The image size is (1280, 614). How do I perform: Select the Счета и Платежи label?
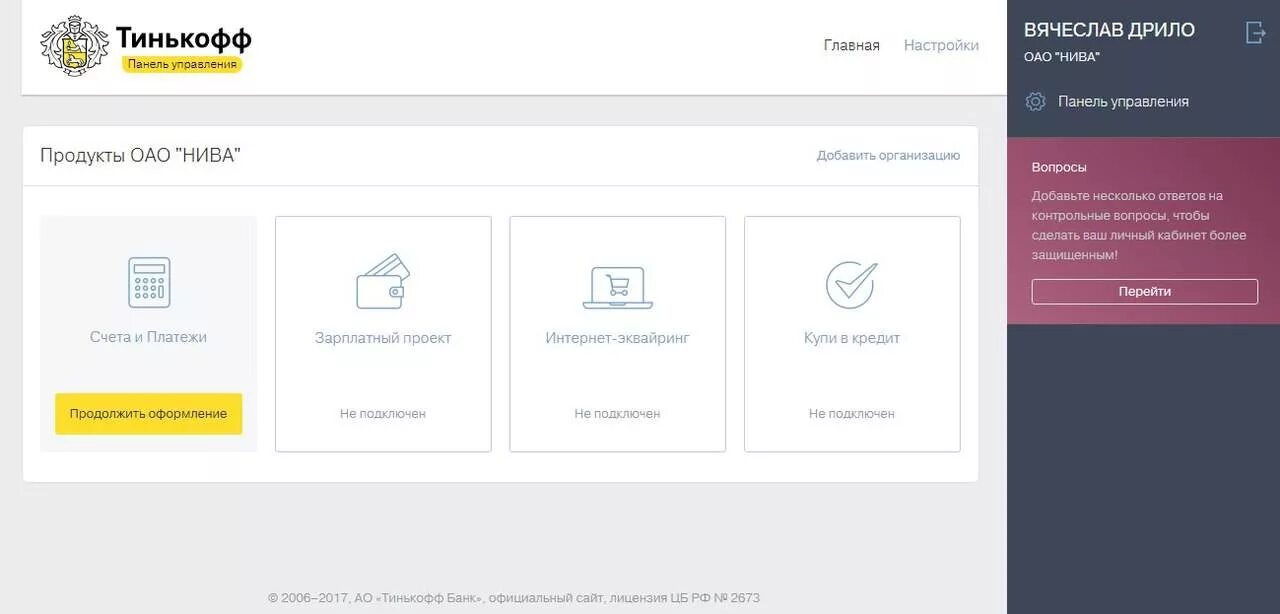pyautogui.click(x=148, y=337)
